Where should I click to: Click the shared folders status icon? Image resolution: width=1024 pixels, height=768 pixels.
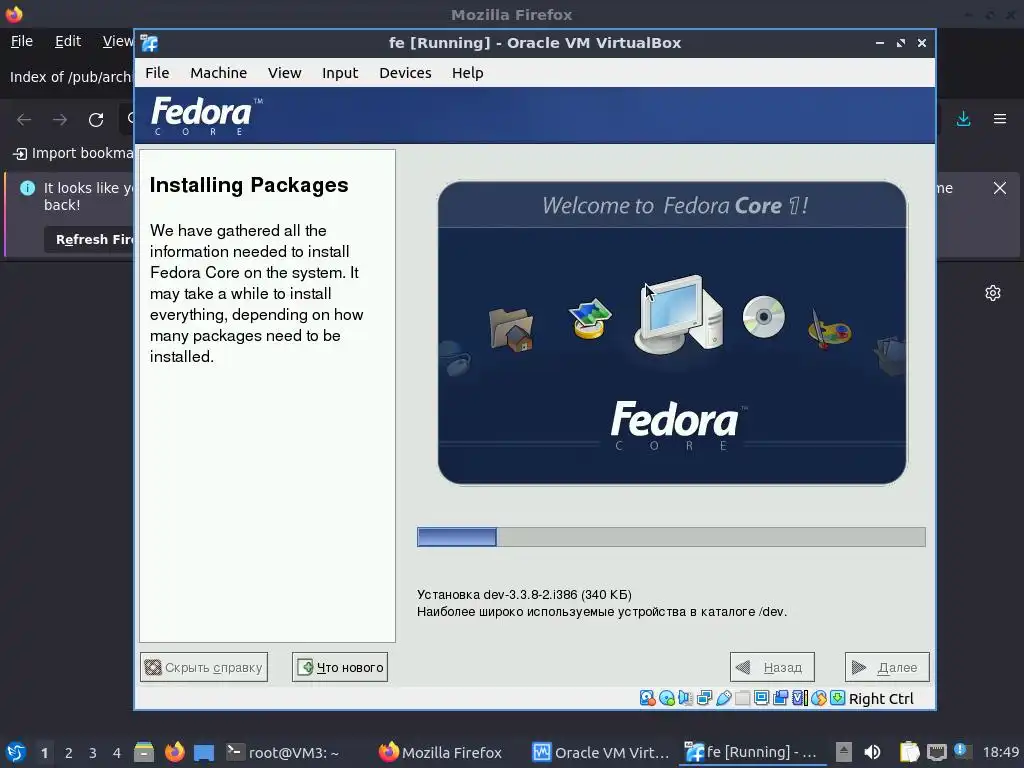point(743,698)
